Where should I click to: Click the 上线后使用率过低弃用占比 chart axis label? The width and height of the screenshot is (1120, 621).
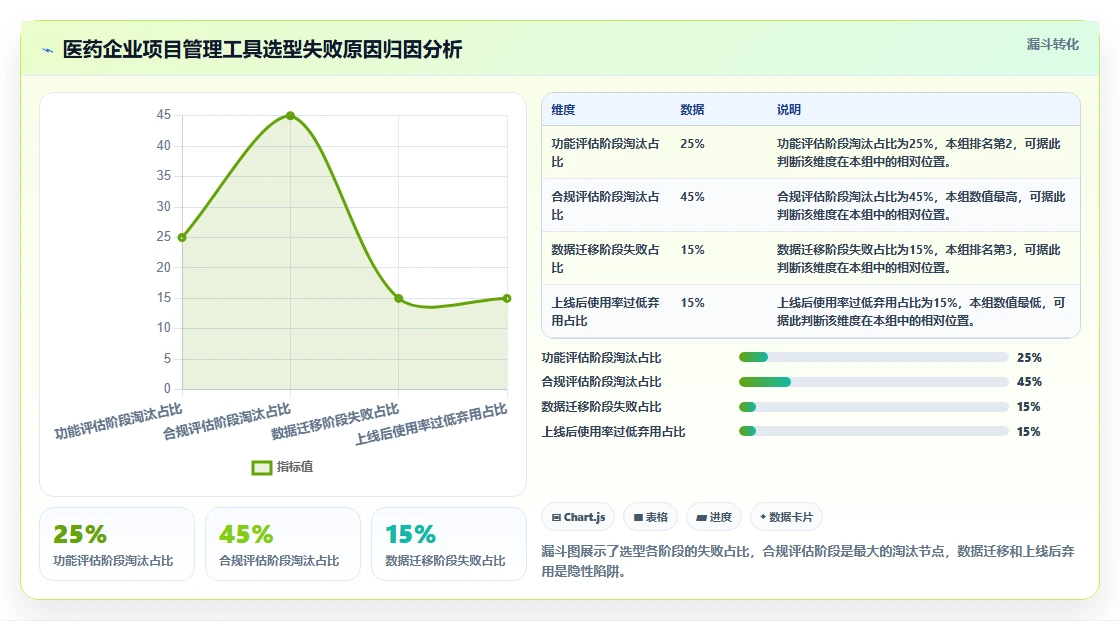click(x=431, y=424)
